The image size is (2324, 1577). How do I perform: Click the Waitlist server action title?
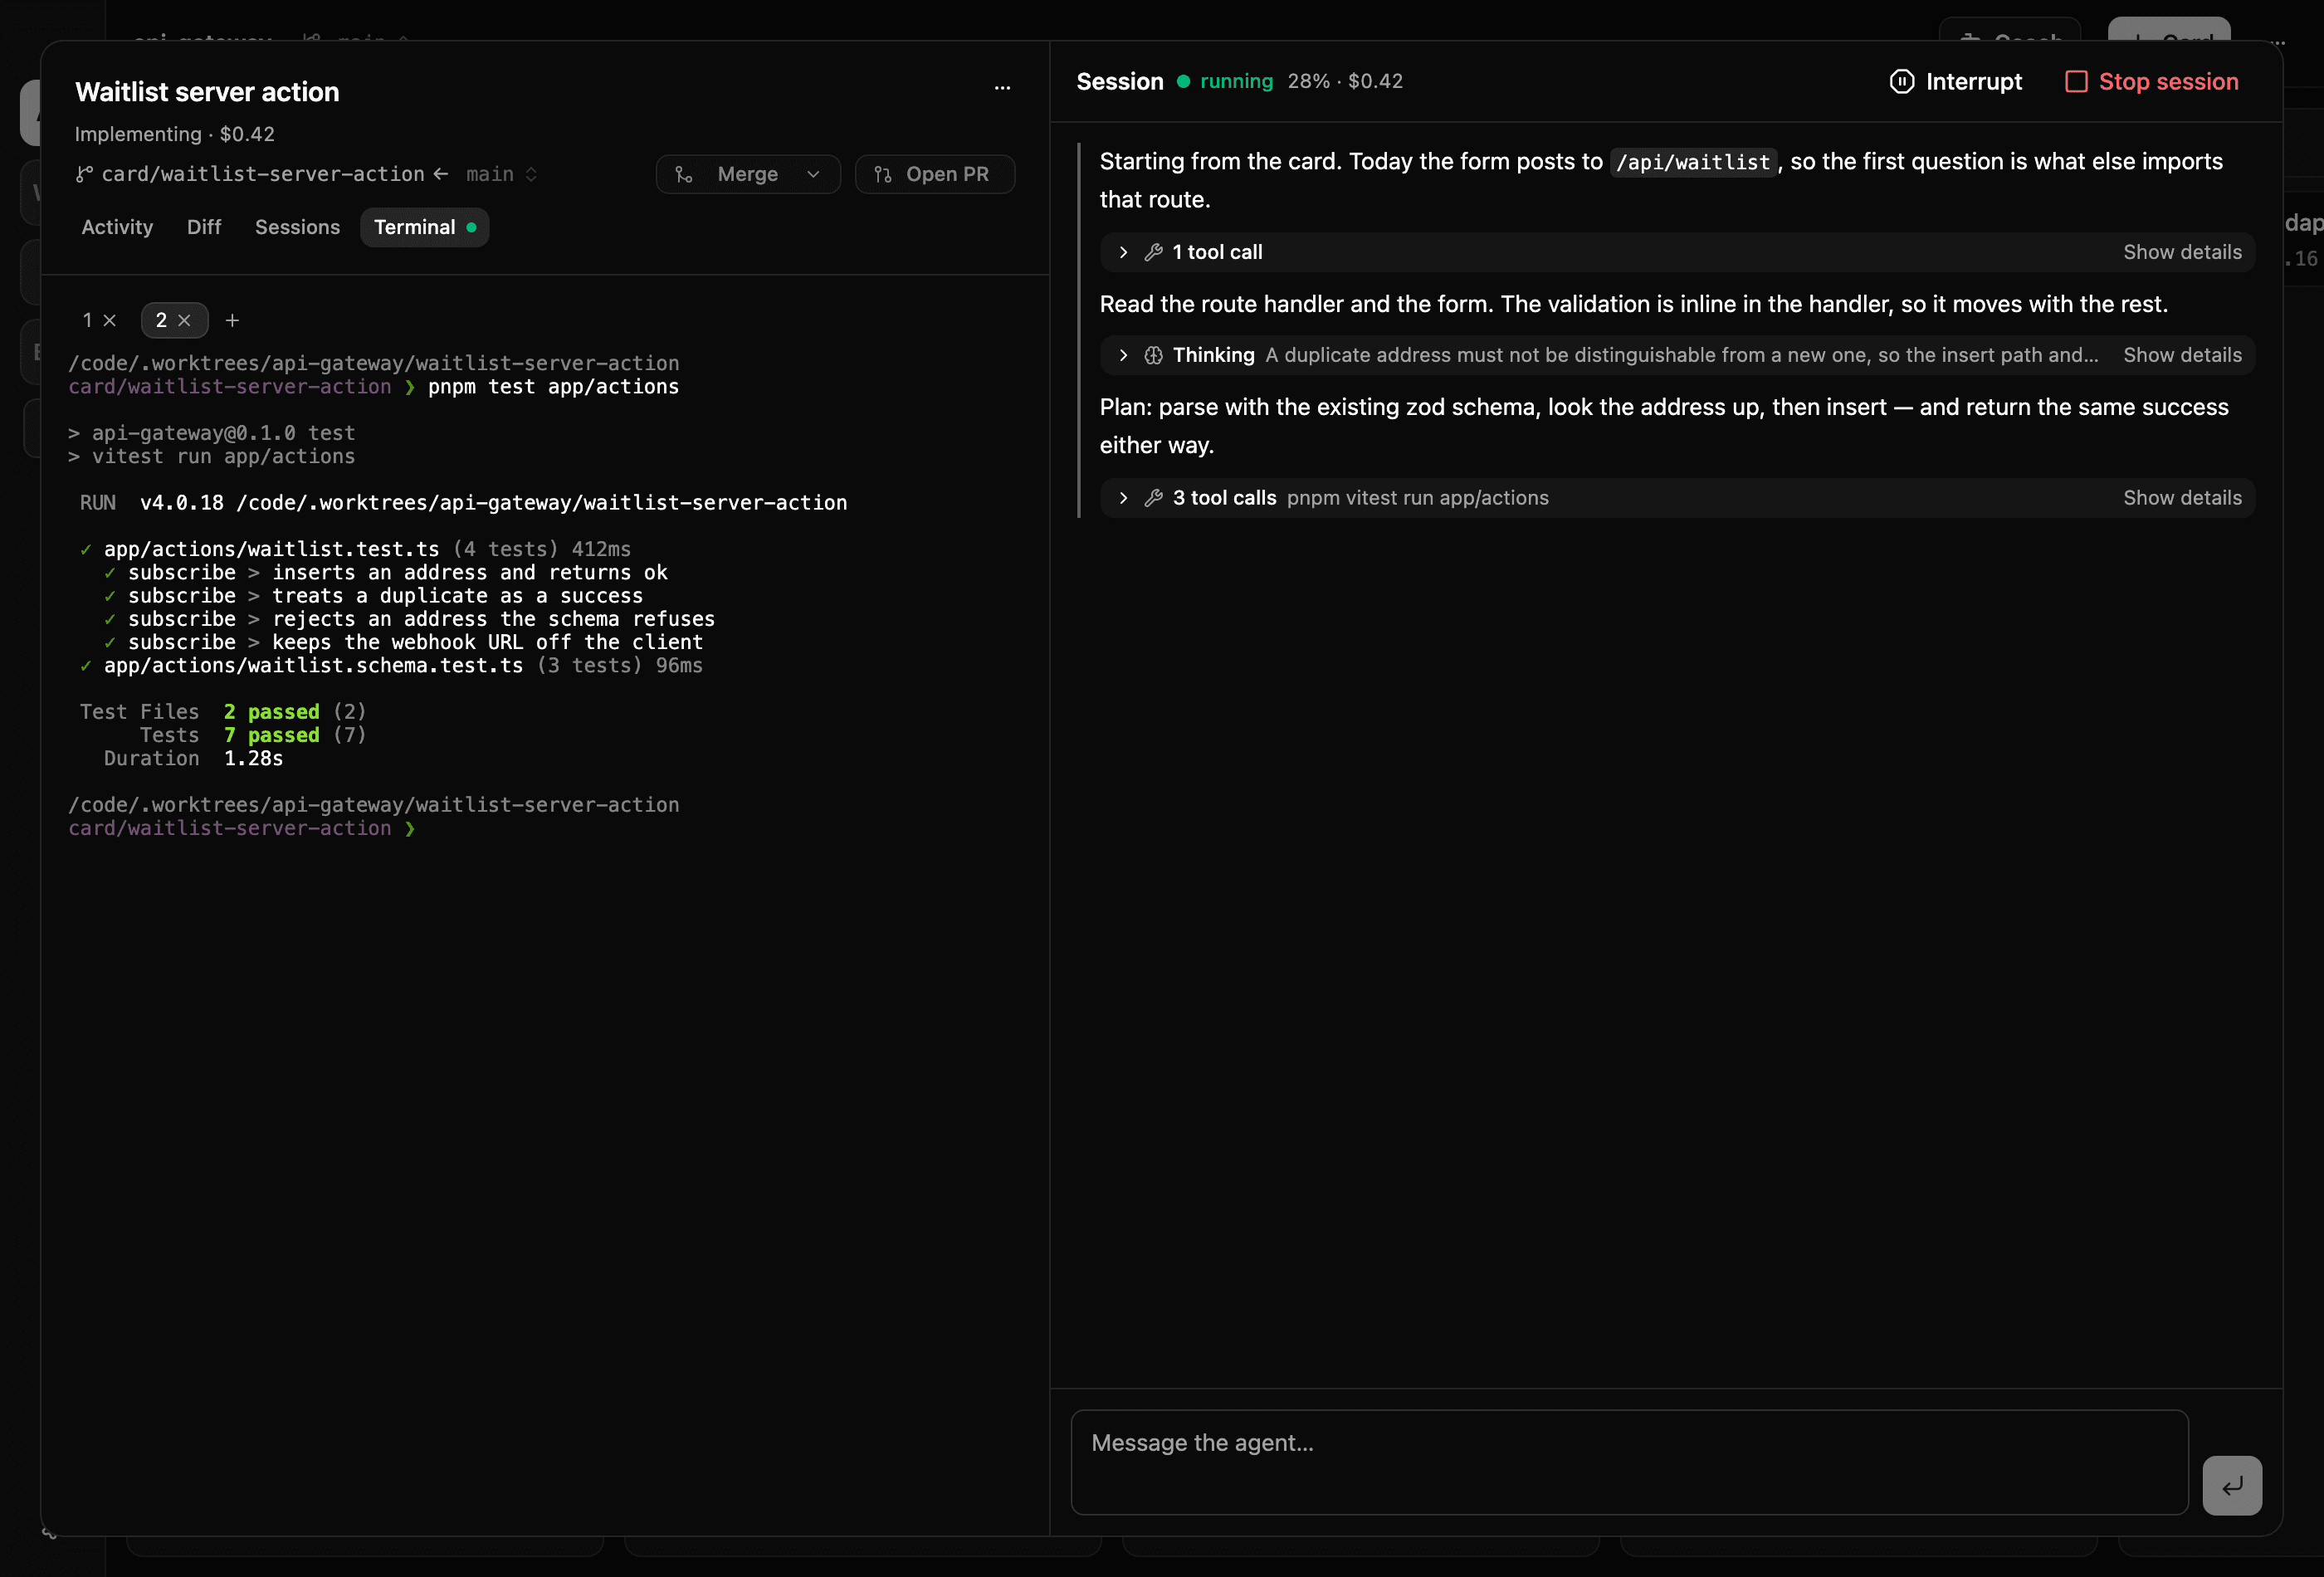coord(207,92)
